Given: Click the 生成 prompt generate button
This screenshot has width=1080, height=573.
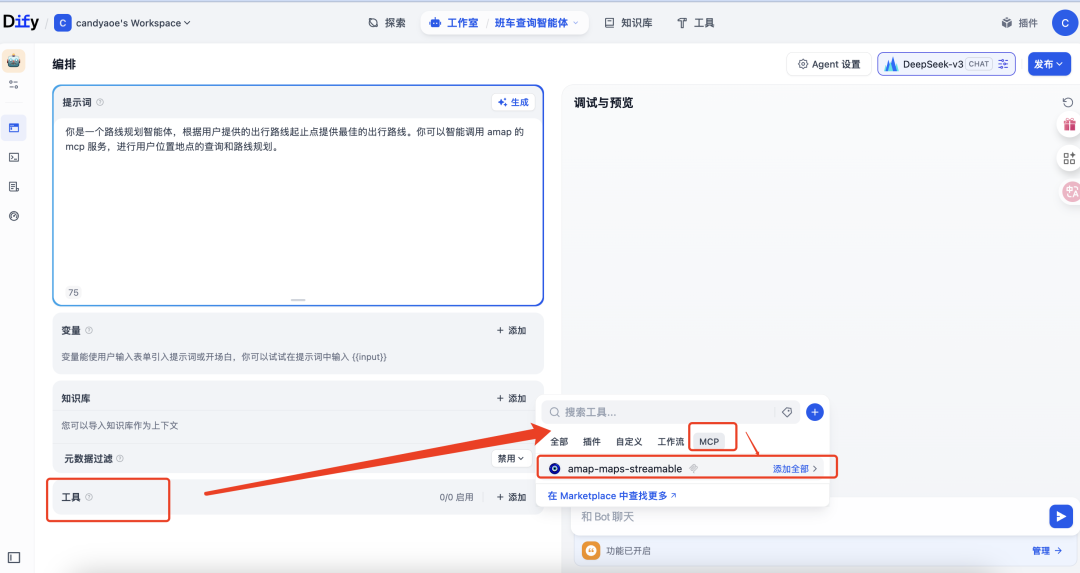Looking at the screenshot, I should 513,102.
